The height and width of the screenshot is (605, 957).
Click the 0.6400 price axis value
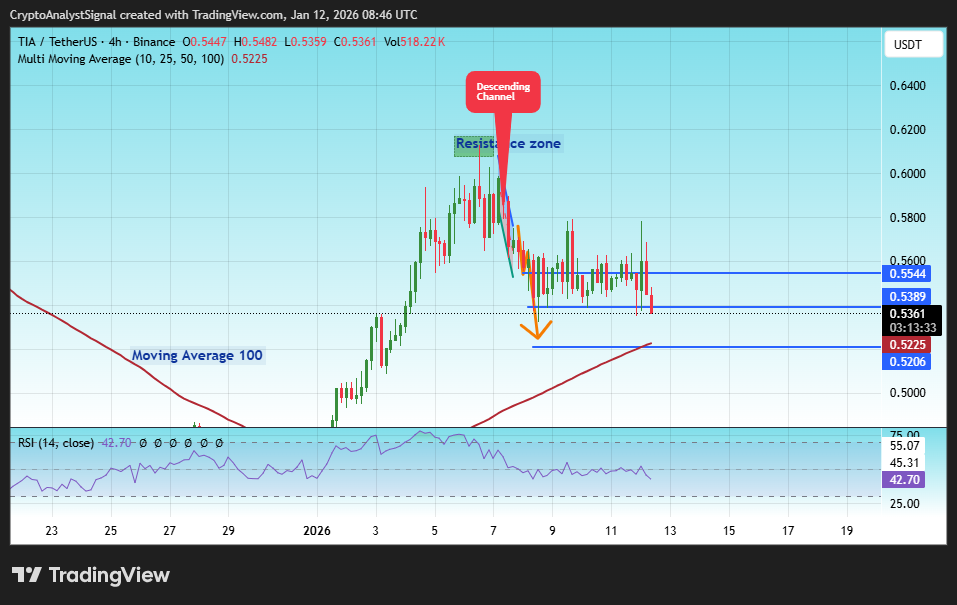coord(908,85)
